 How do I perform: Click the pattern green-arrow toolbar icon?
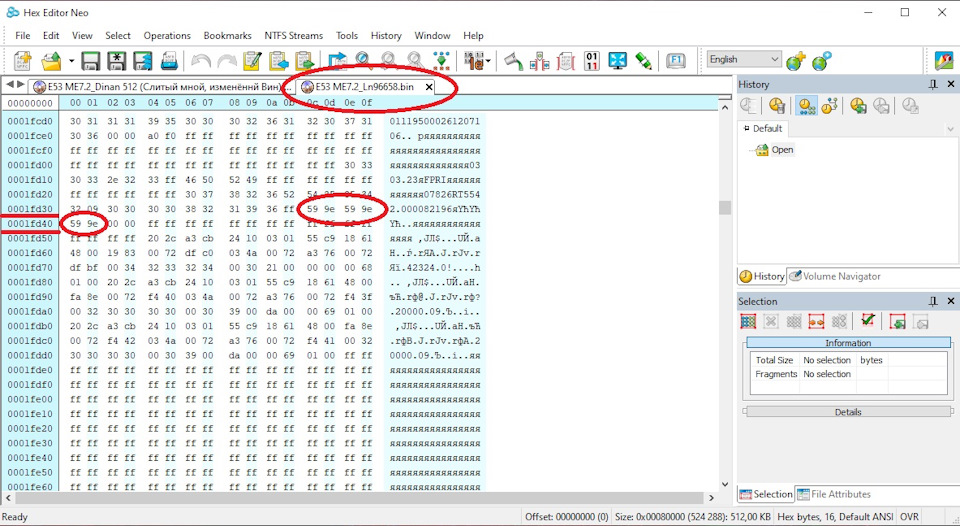coord(441,61)
